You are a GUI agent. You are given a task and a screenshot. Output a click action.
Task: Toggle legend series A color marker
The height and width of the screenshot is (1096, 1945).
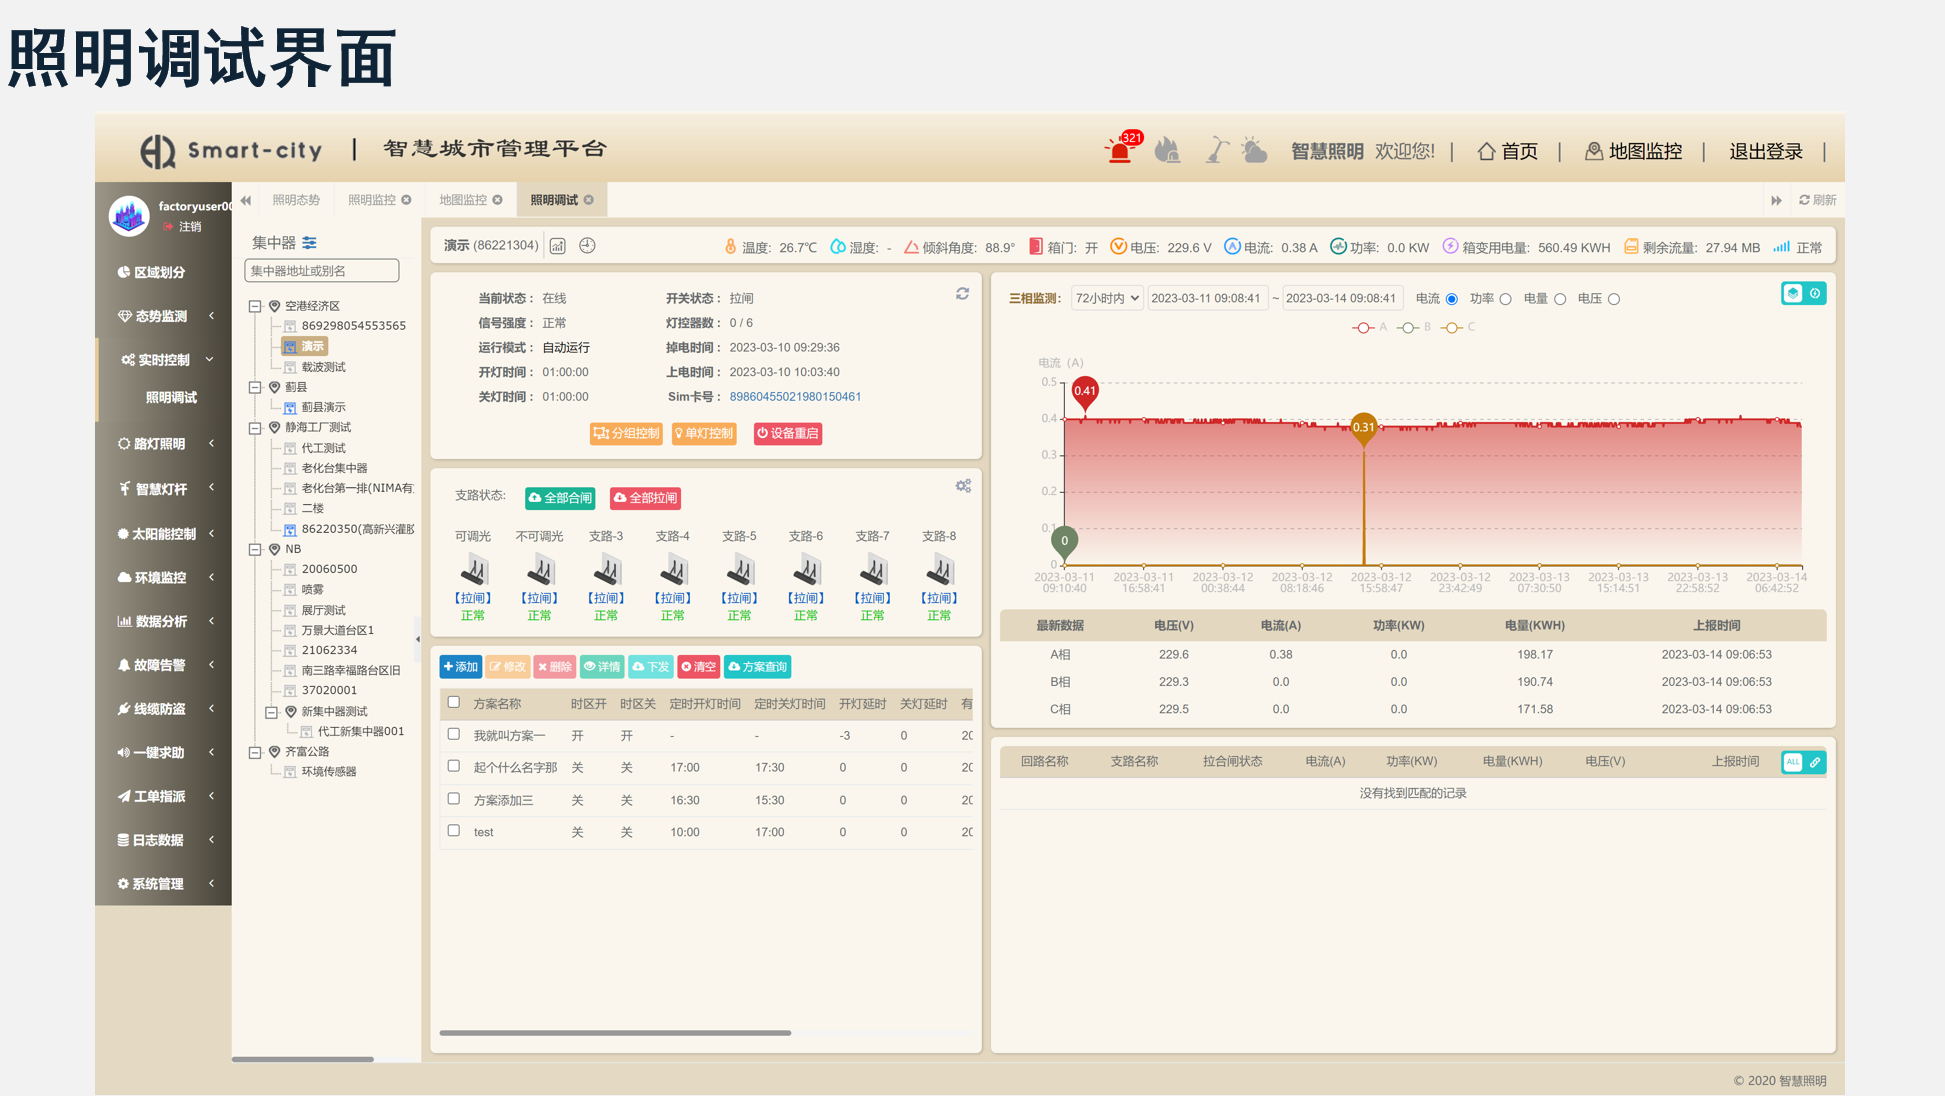[1363, 328]
